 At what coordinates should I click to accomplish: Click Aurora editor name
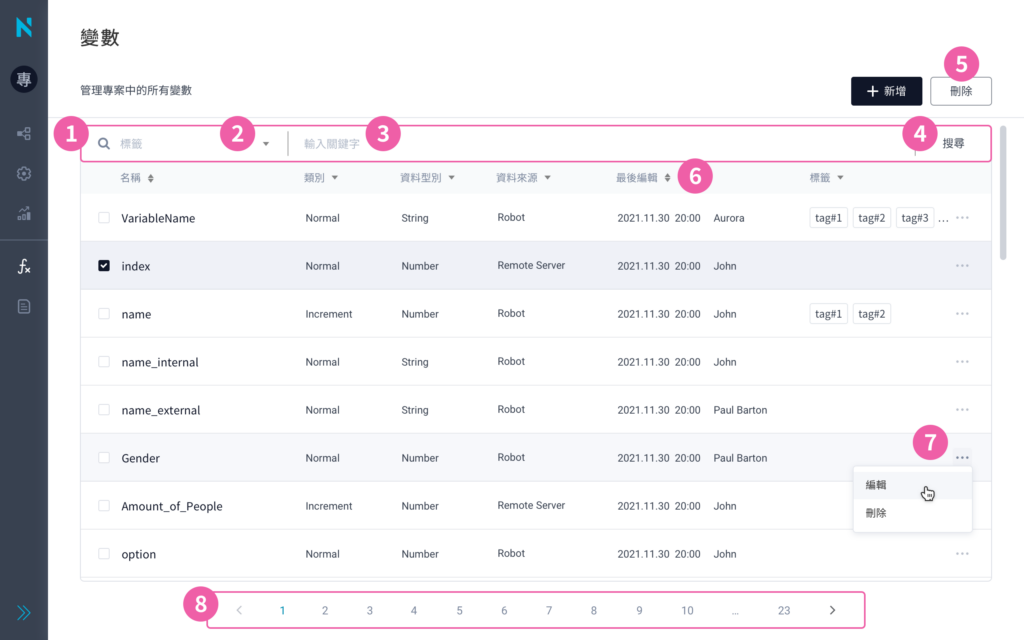729,217
